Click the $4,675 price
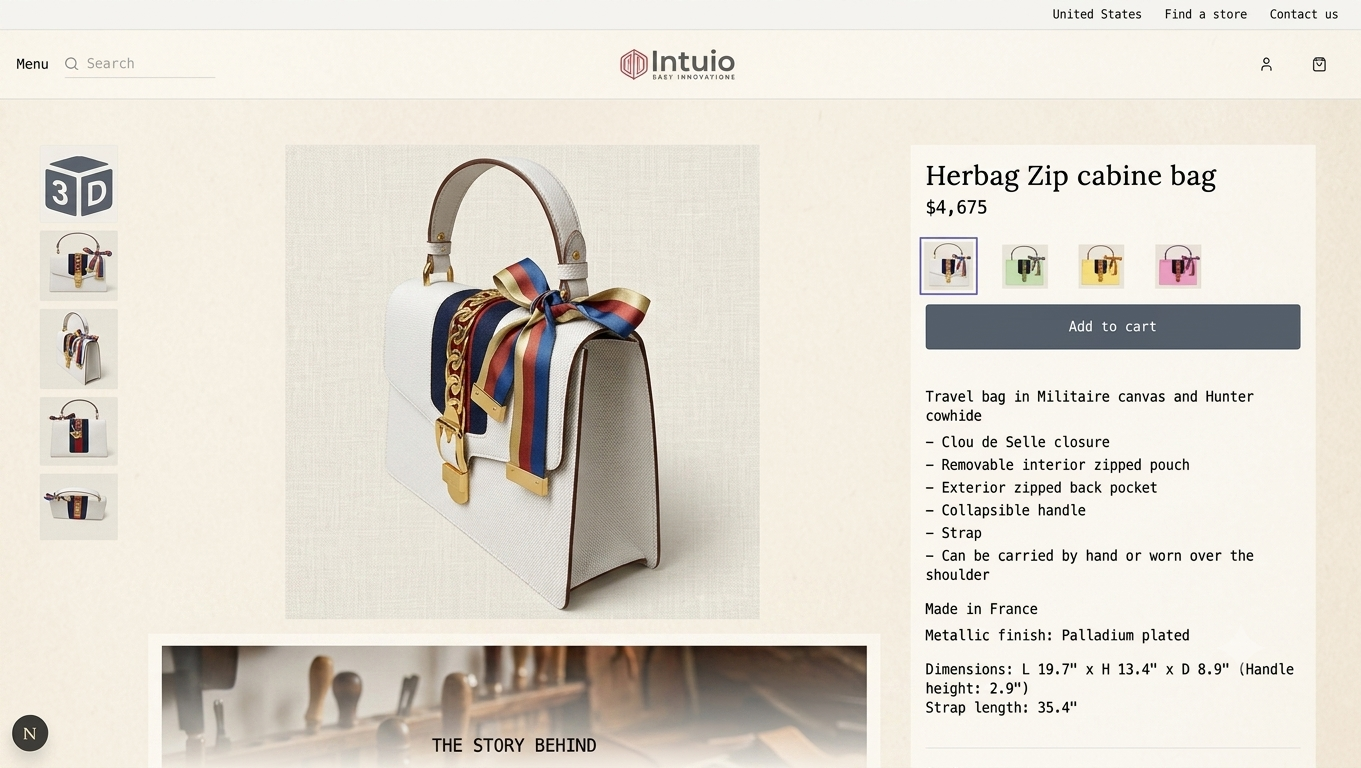 tap(956, 208)
